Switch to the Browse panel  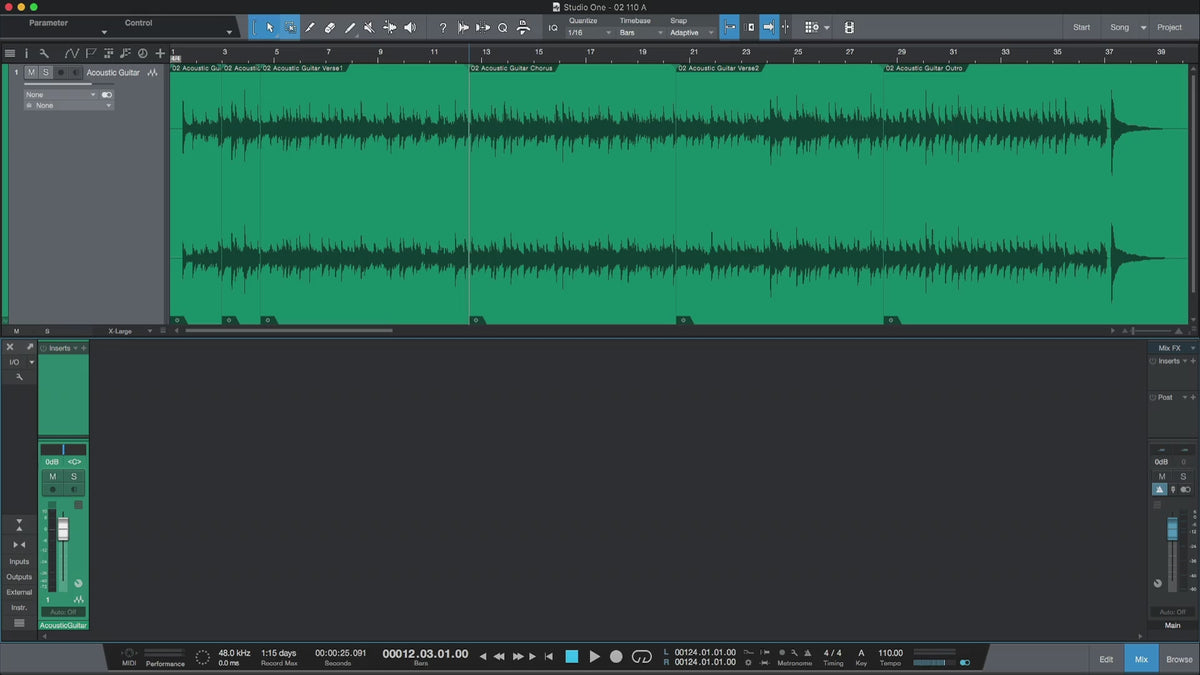pyautogui.click(x=1179, y=659)
